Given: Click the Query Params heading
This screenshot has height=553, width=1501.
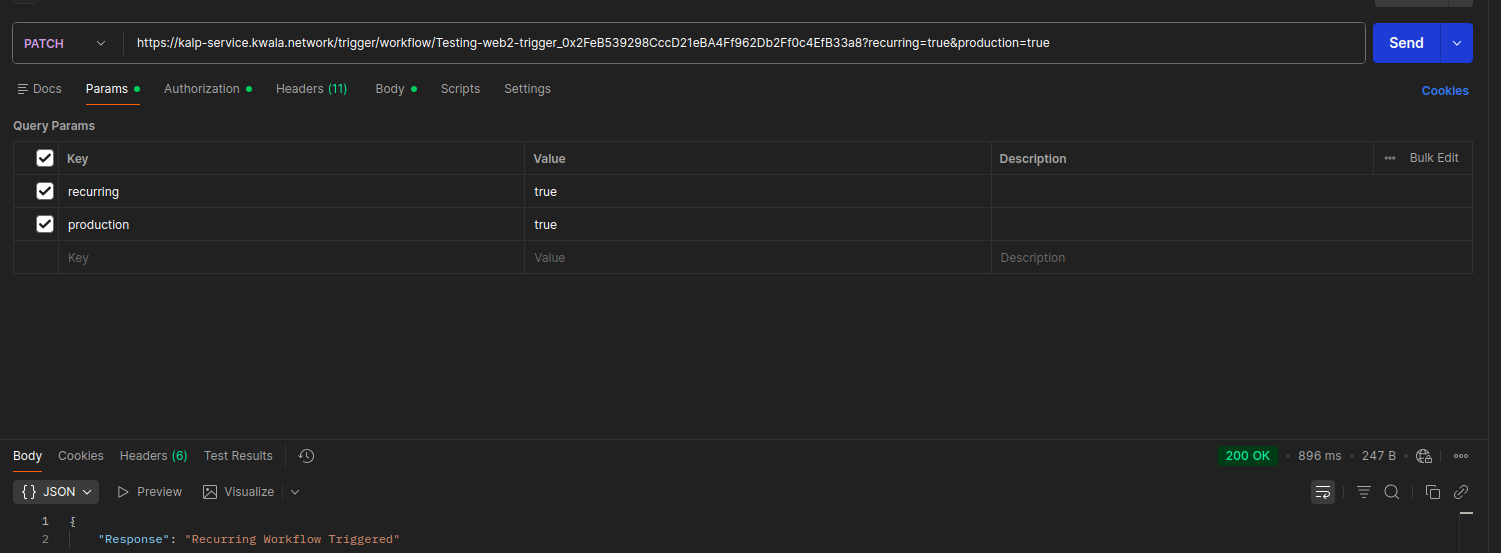Looking at the screenshot, I should pyautogui.click(x=54, y=126).
